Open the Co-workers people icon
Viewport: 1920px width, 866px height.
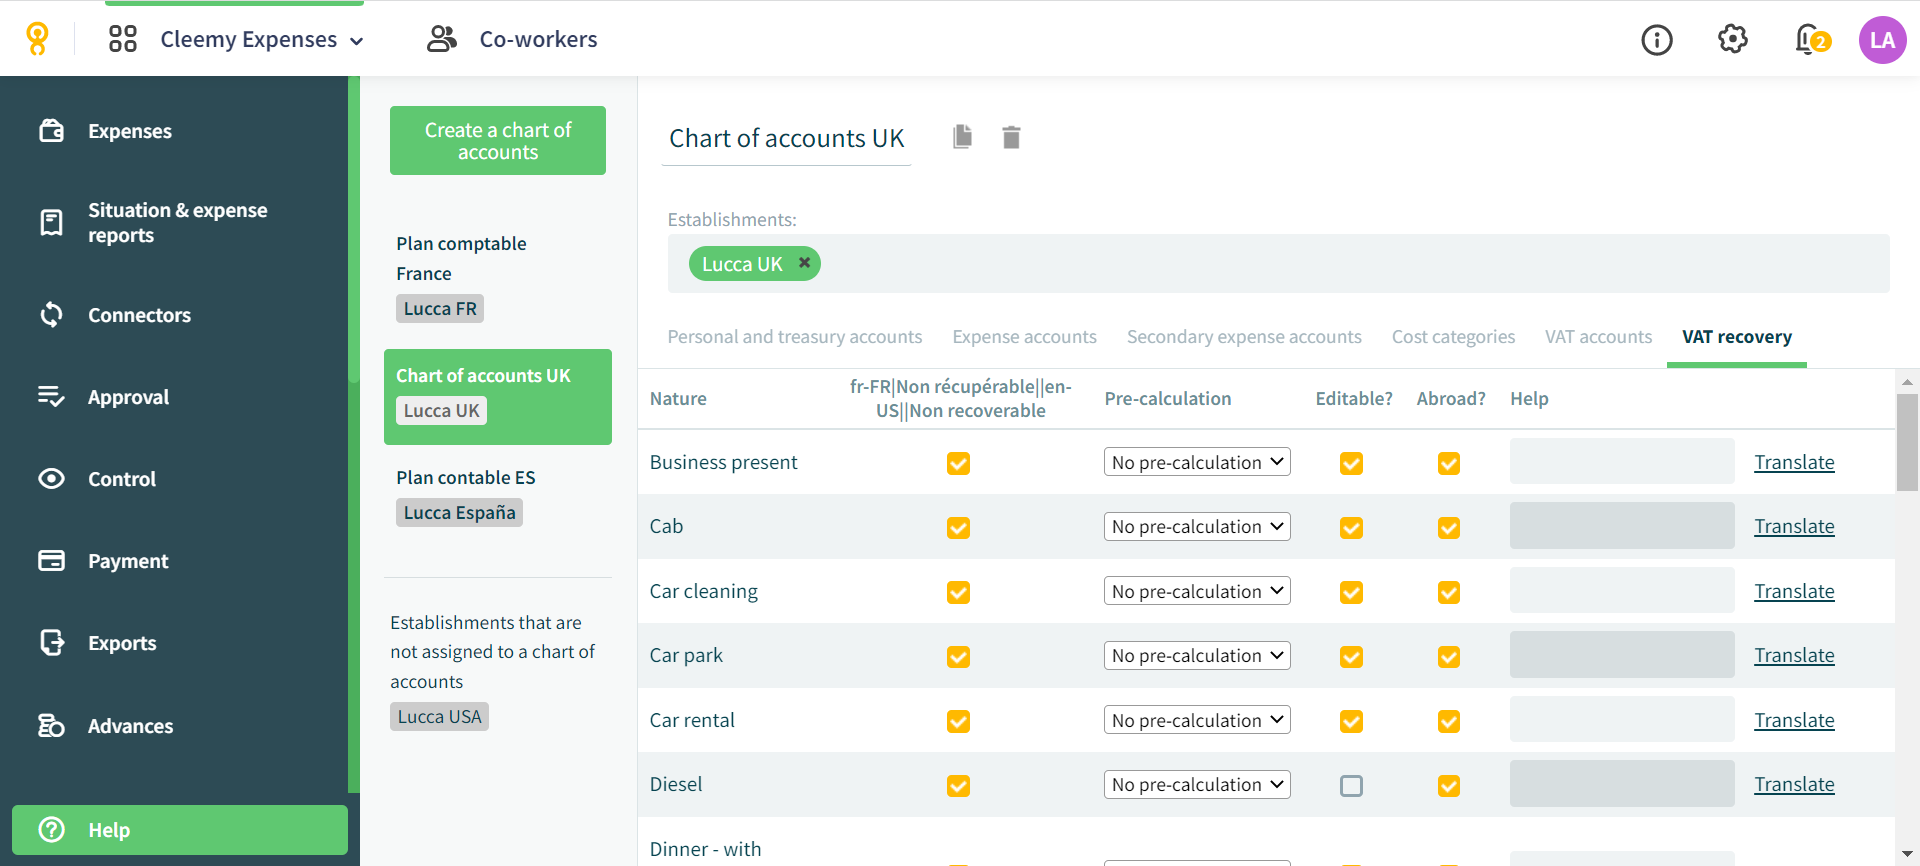pyautogui.click(x=442, y=39)
